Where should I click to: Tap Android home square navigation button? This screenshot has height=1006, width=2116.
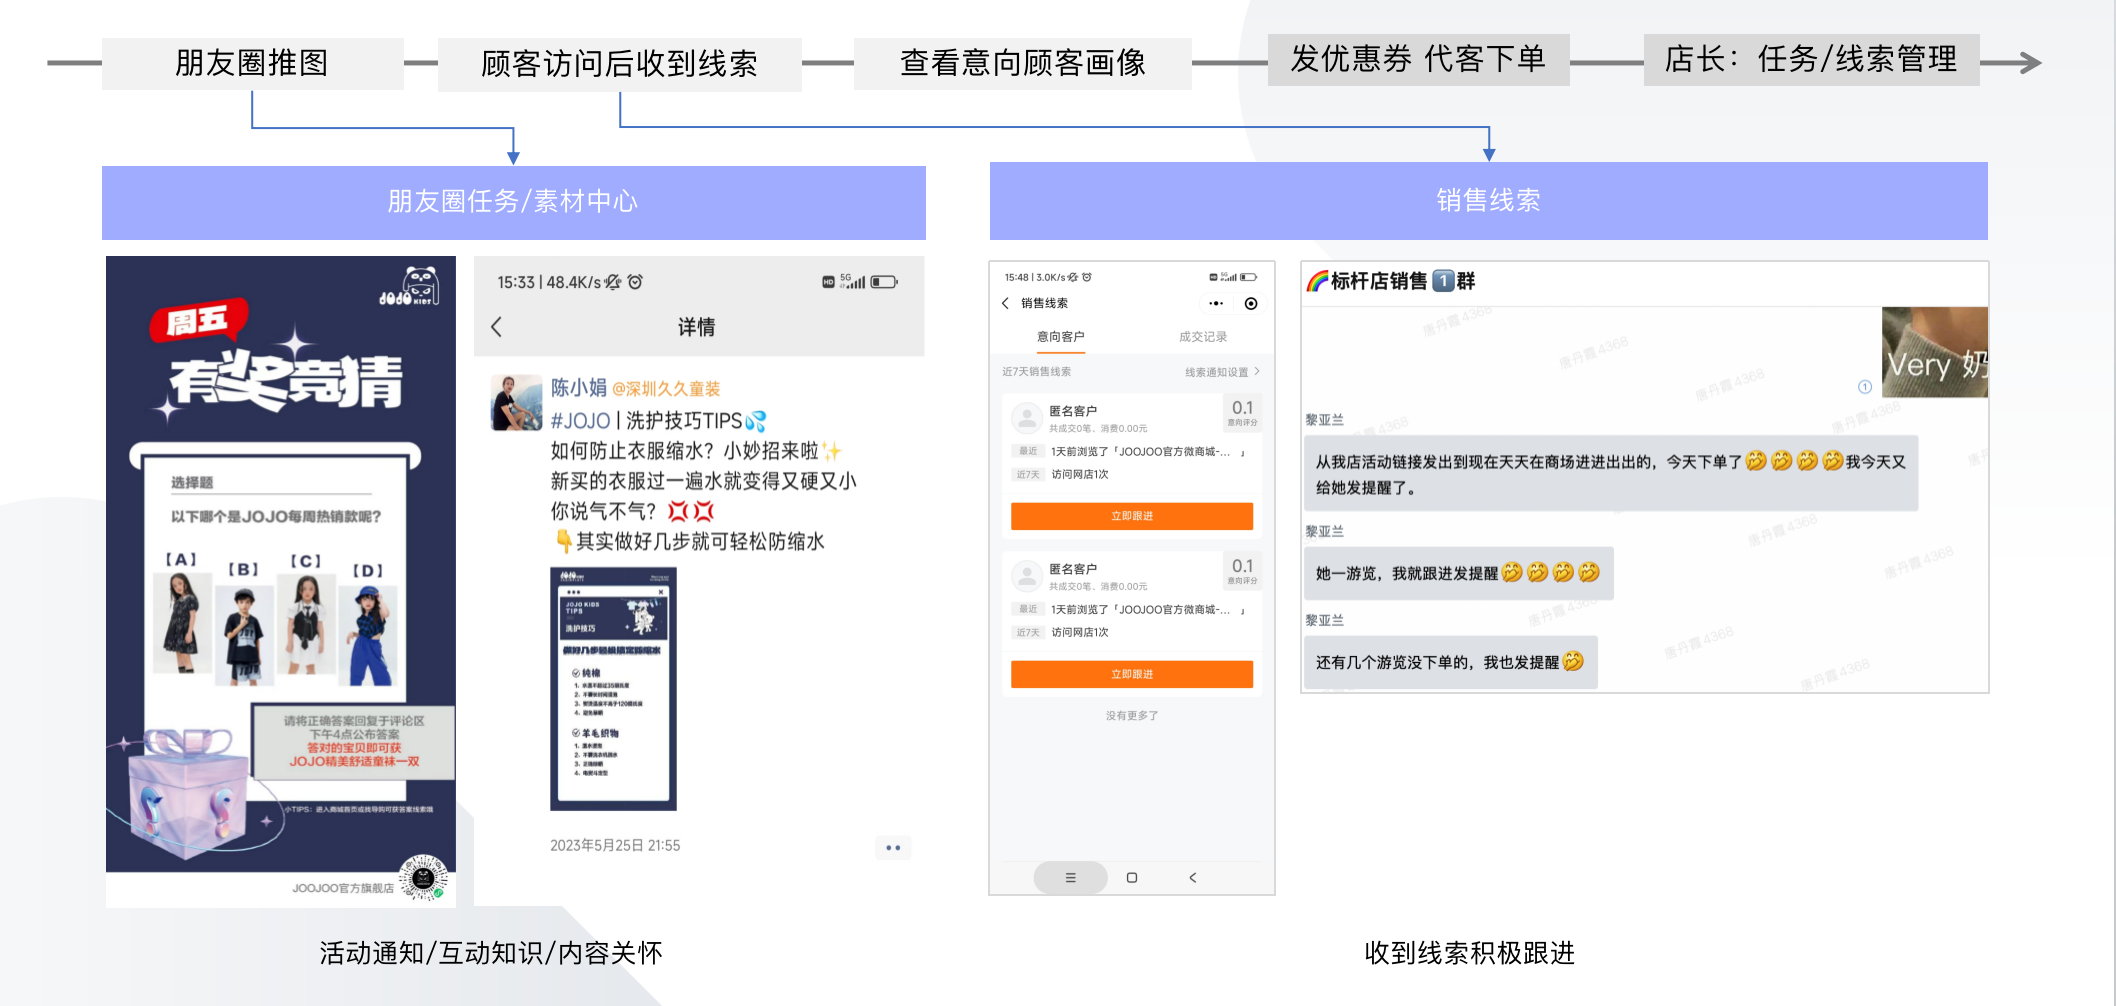pyautogui.click(x=1132, y=878)
